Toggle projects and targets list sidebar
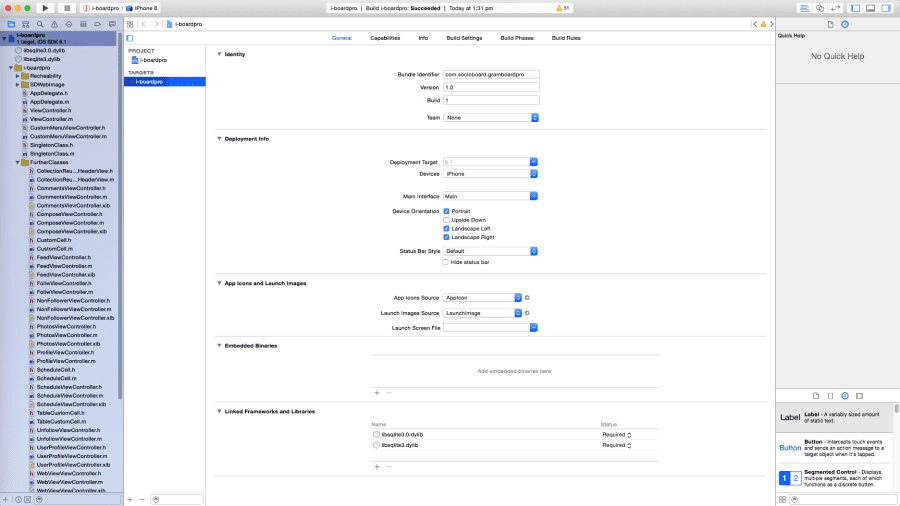Image resolution: width=900 pixels, height=506 pixels. coord(130,38)
